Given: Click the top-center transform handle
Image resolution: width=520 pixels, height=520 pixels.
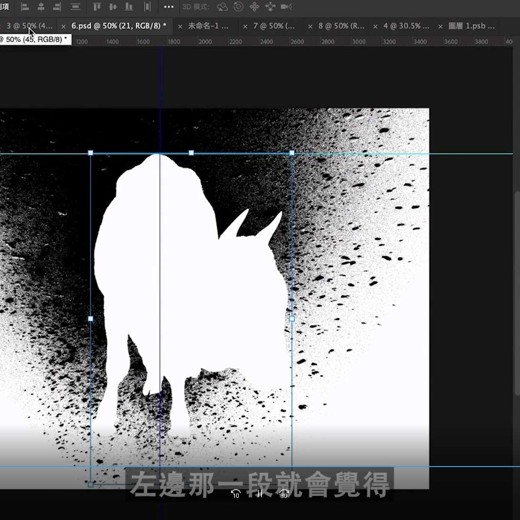Looking at the screenshot, I should click(191, 153).
